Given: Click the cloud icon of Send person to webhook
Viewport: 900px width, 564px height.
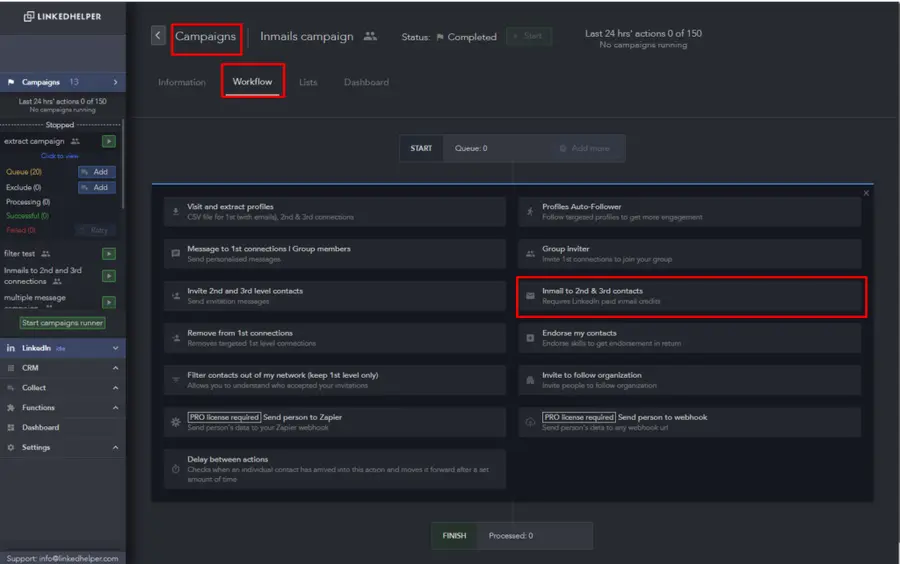Looking at the screenshot, I should tap(530, 422).
